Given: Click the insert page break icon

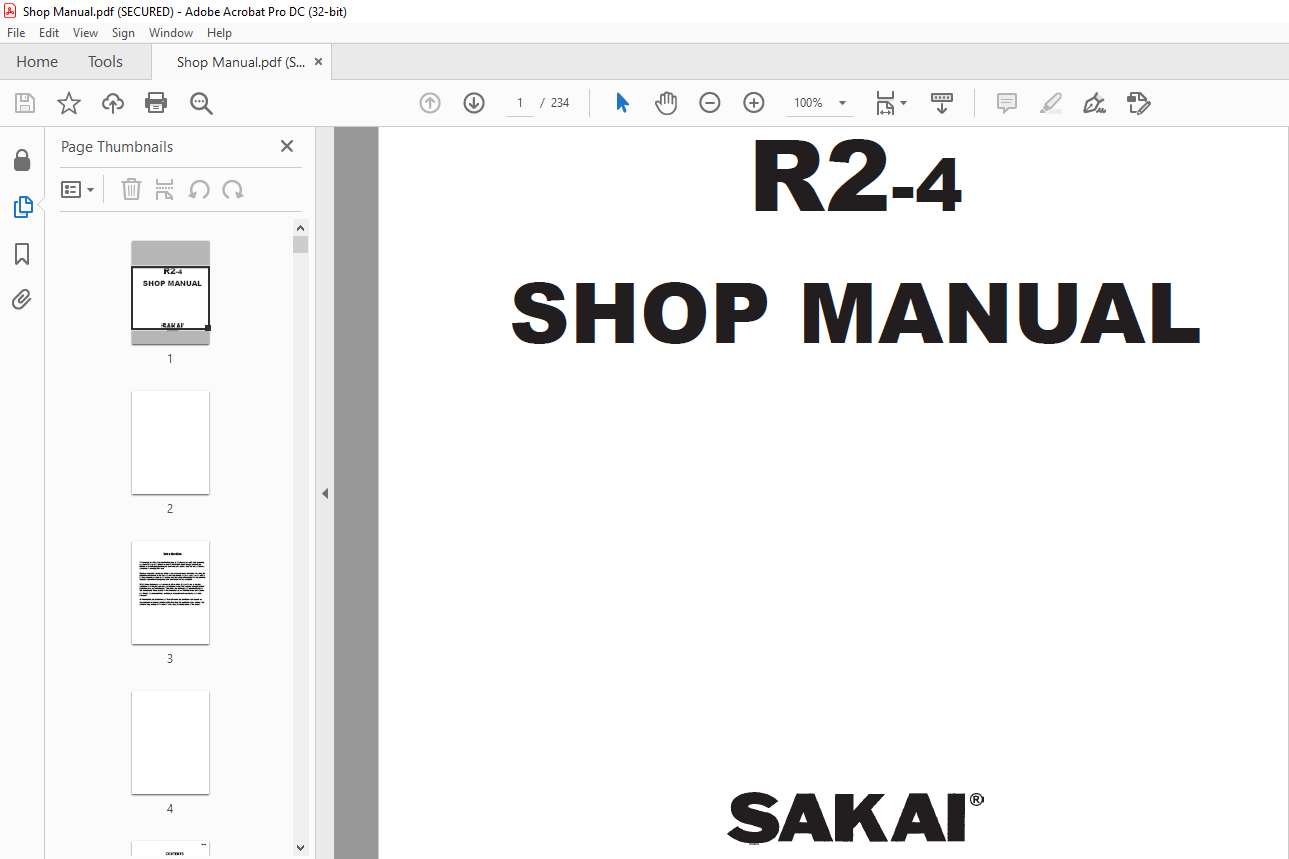Looking at the screenshot, I should pos(165,189).
